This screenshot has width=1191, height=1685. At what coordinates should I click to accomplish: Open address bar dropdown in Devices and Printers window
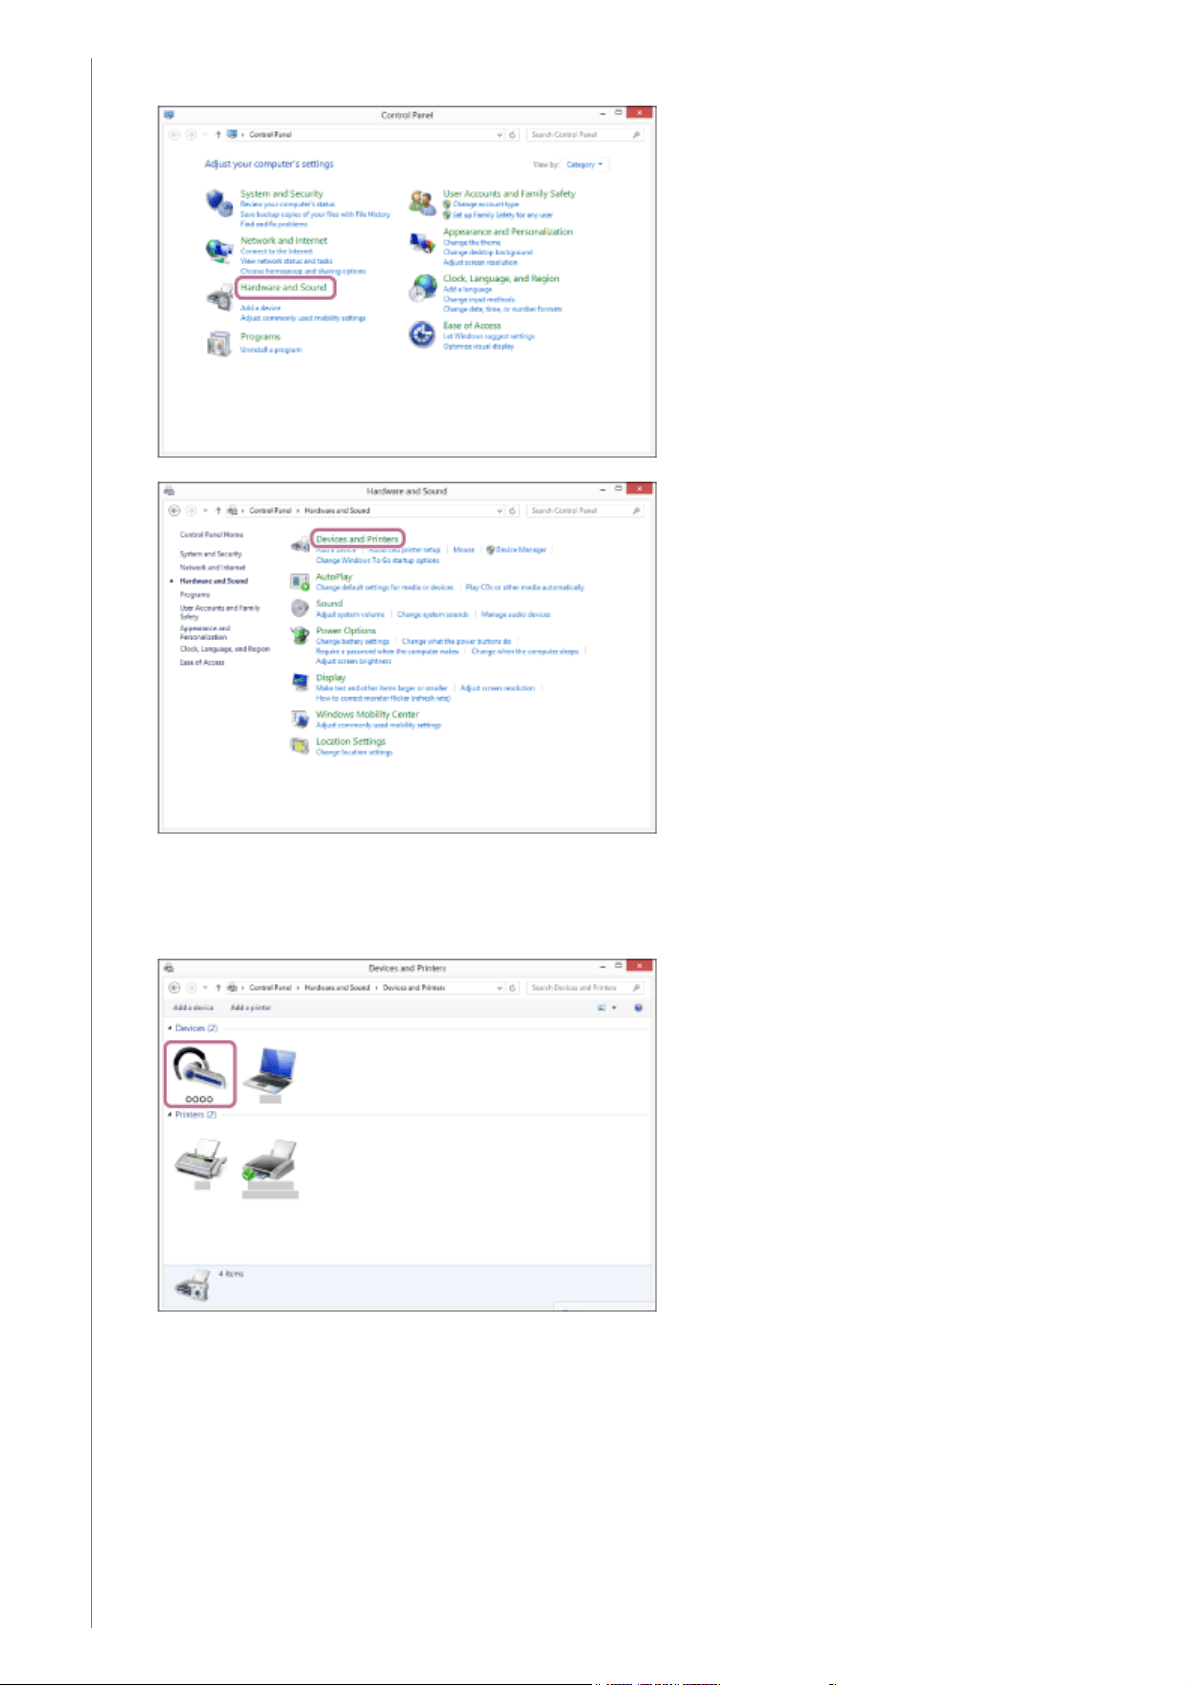(500, 988)
